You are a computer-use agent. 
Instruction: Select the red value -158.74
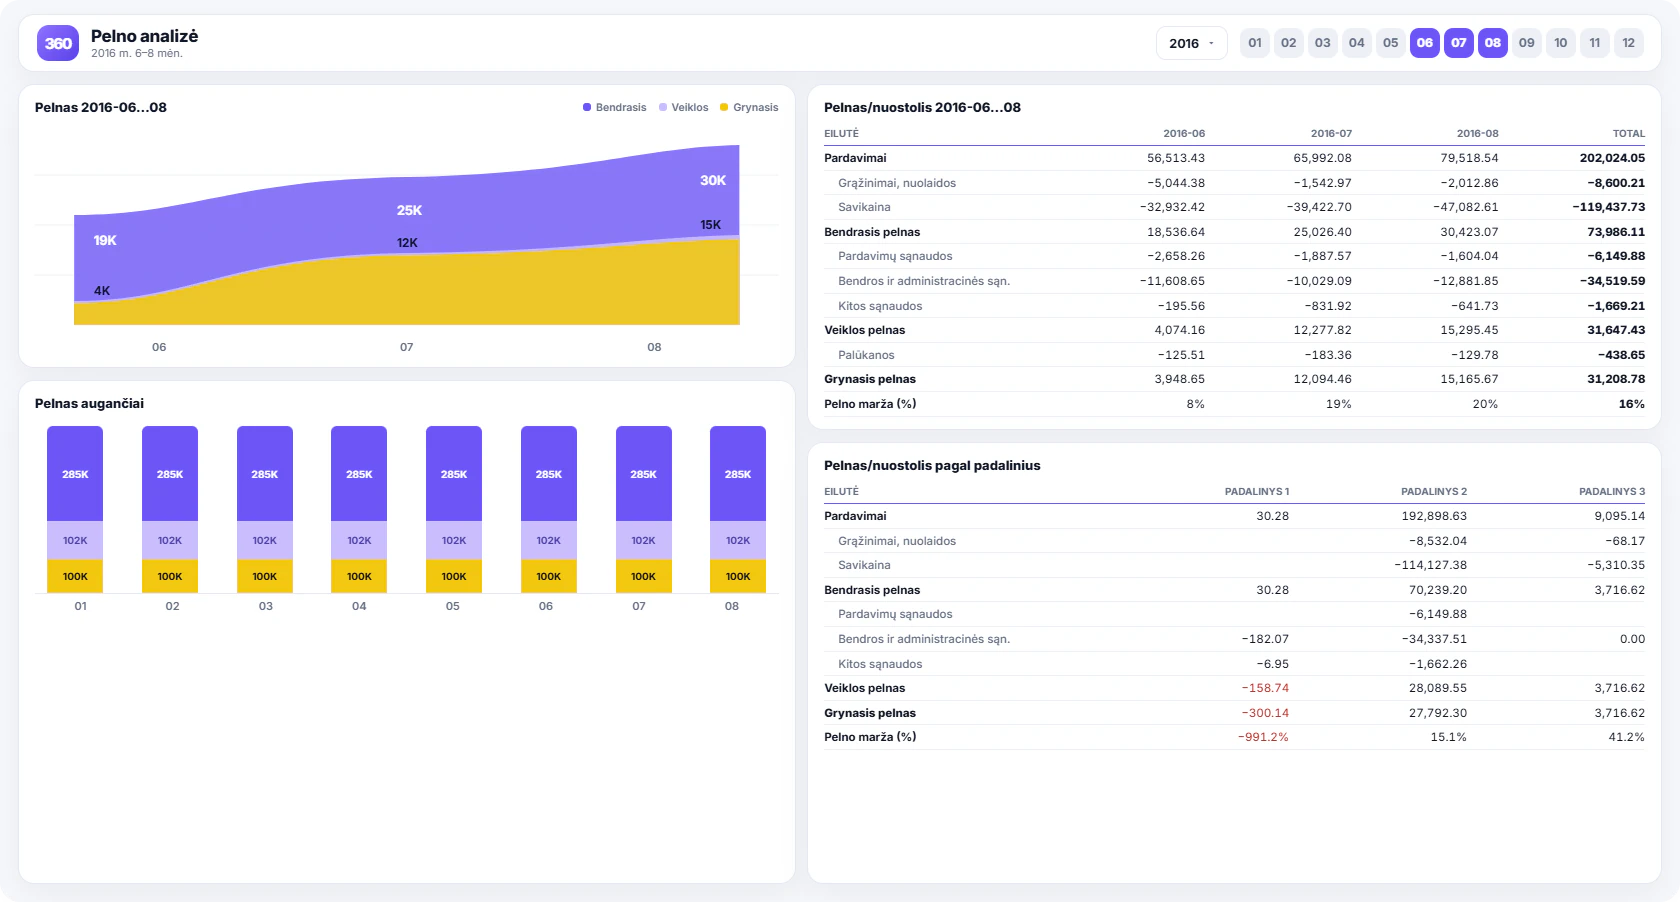(1265, 688)
